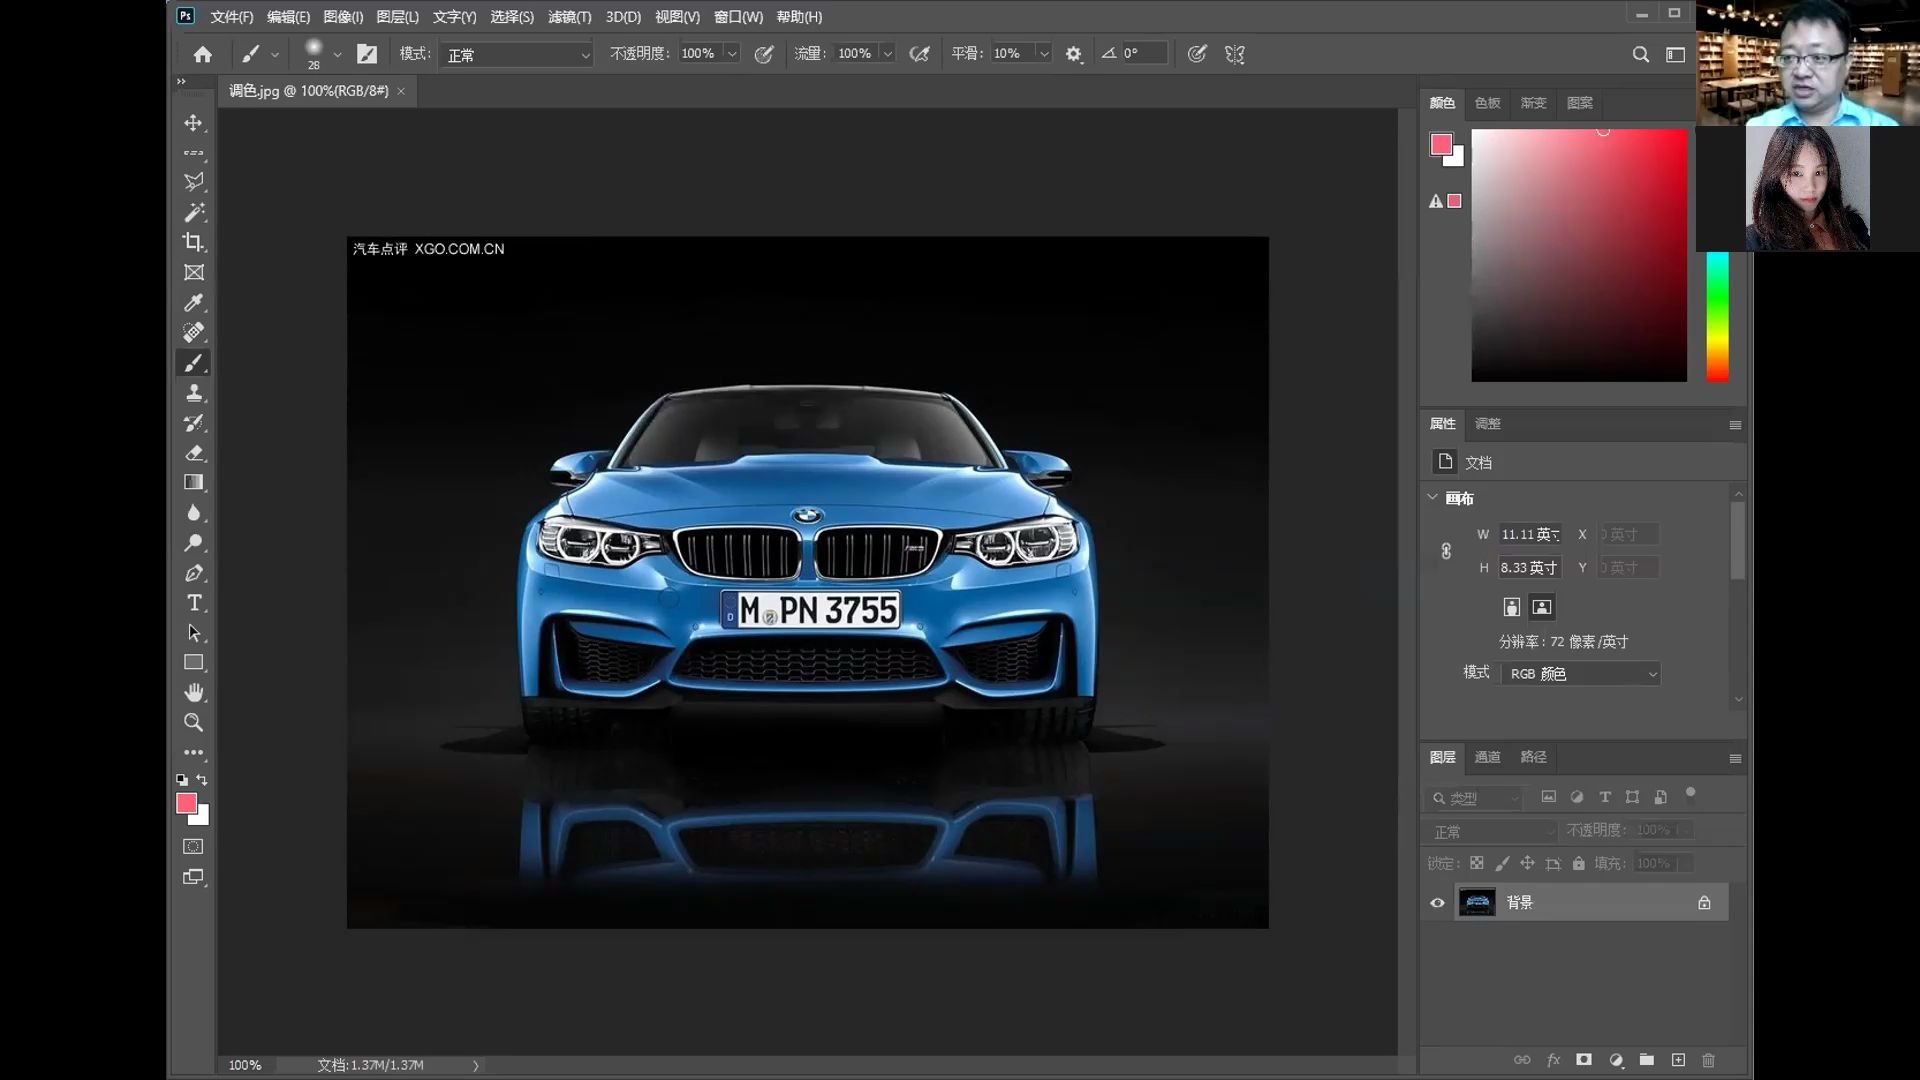This screenshot has height=1080, width=1920.
Task: Open the Search icon in options bar
Action: click(x=1640, y=54)
